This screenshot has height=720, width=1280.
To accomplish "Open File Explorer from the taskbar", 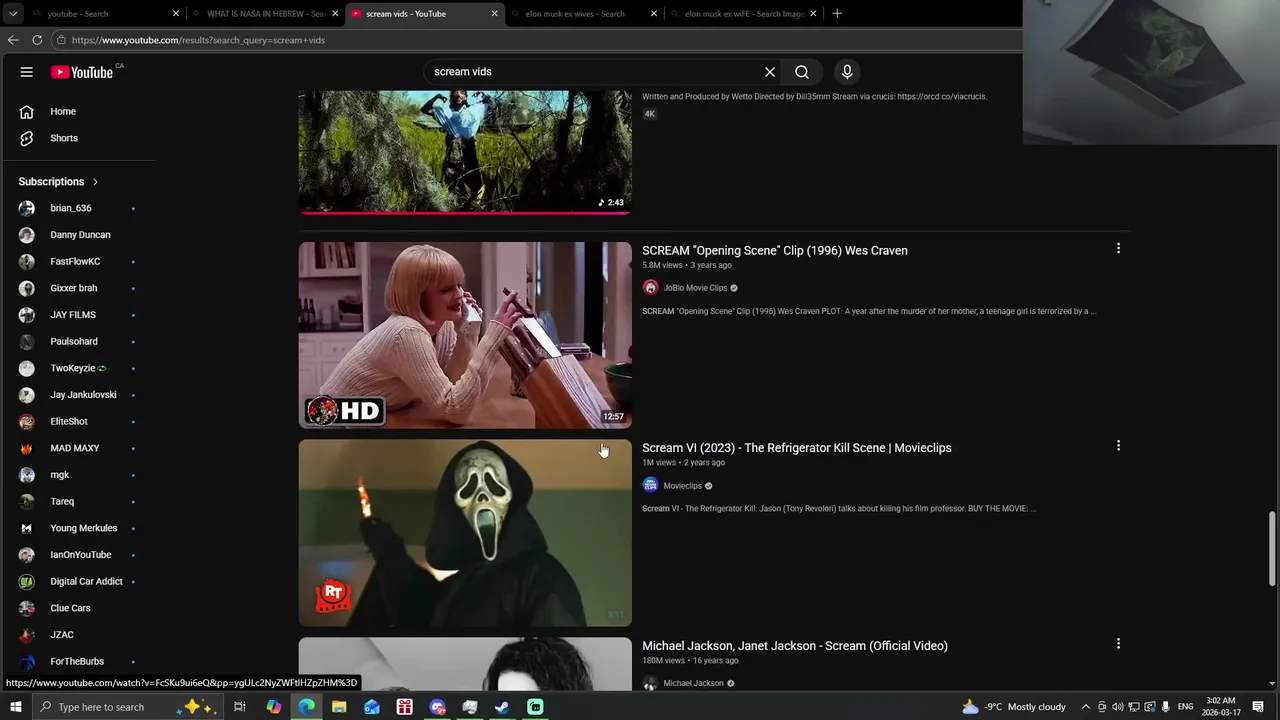I will tap(339, 707).
